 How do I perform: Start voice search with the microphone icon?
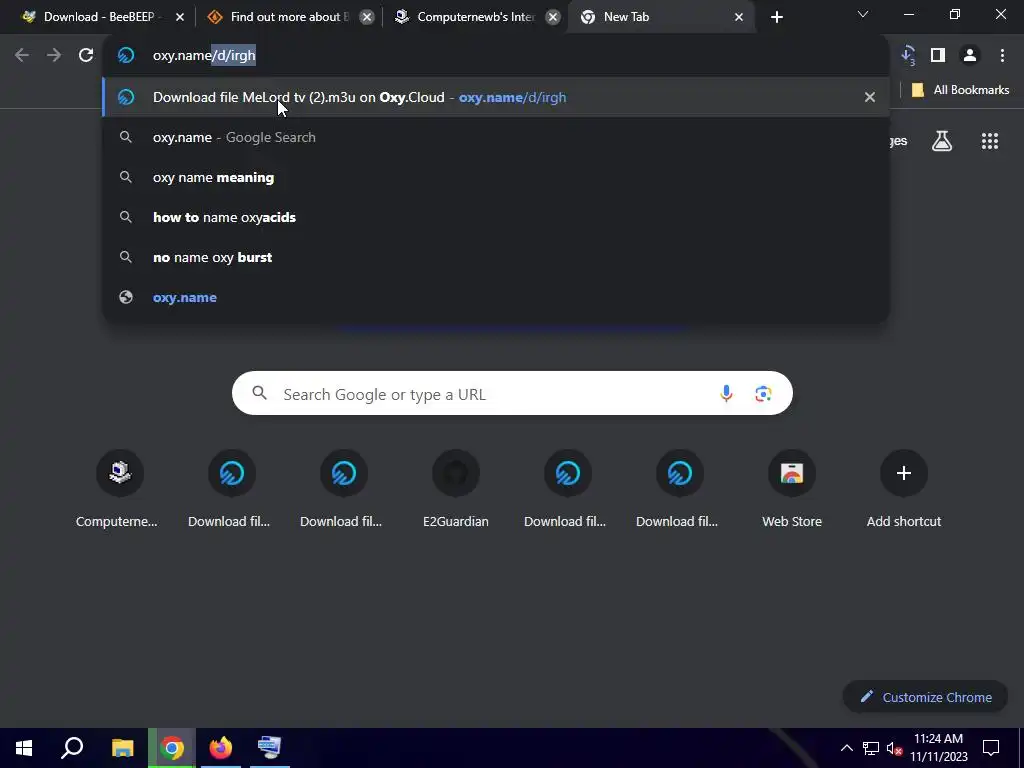pos(726,394)
